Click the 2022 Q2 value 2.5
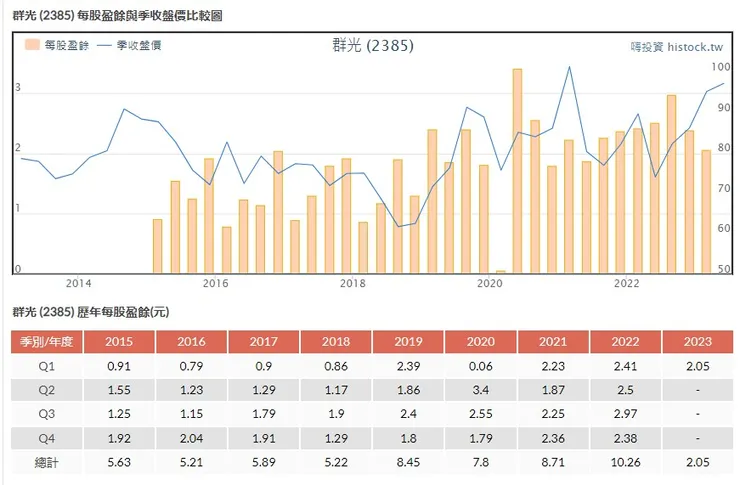Viewport: 740px width, 485px height. (x=625, y=390)
